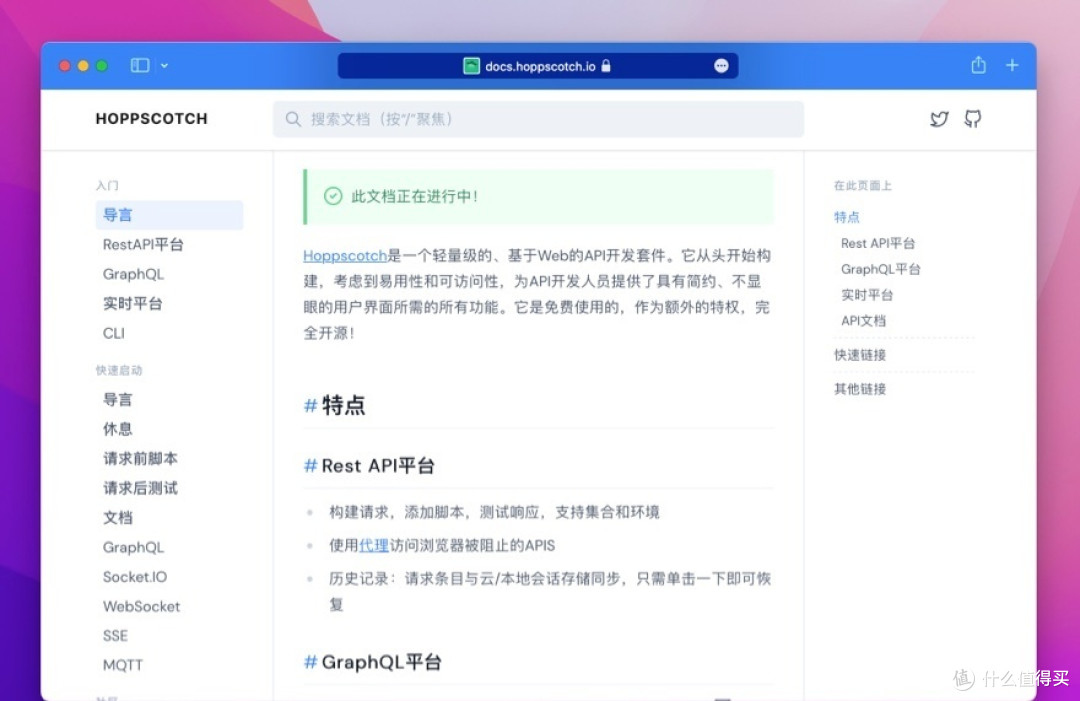Viewport: 1080px width, 701px height.
Task: Open RestAPI平台 in left sidebar
Action: click(143, 244)
